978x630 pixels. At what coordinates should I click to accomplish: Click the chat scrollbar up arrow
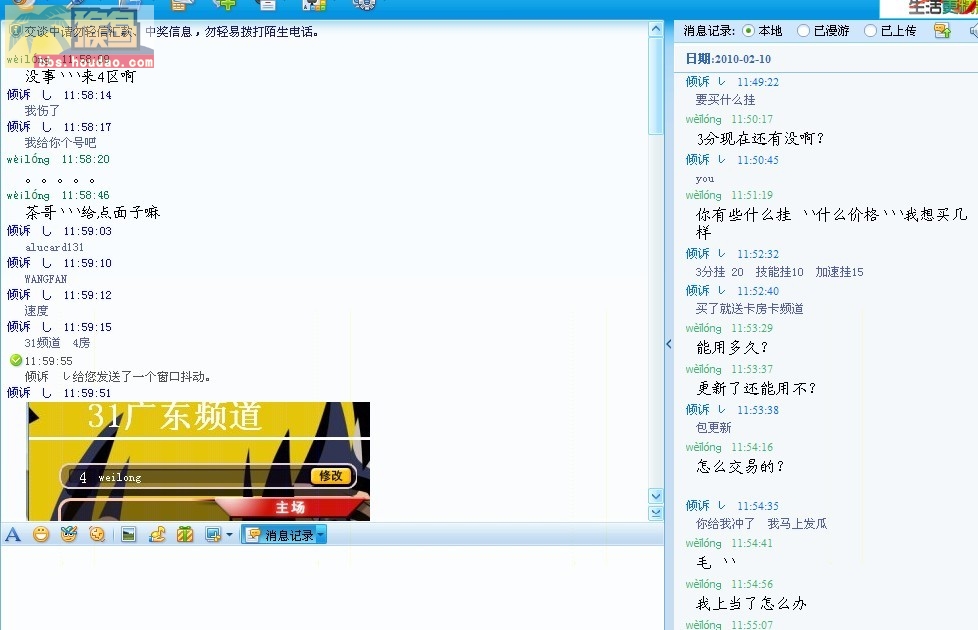(x=656, y=29)
